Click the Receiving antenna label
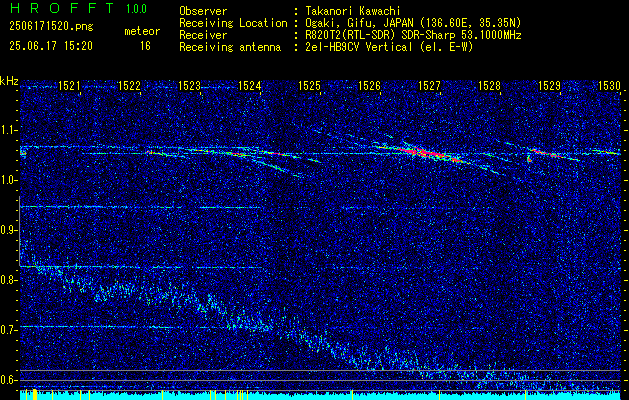629x400 pixels. pos(230,47)
